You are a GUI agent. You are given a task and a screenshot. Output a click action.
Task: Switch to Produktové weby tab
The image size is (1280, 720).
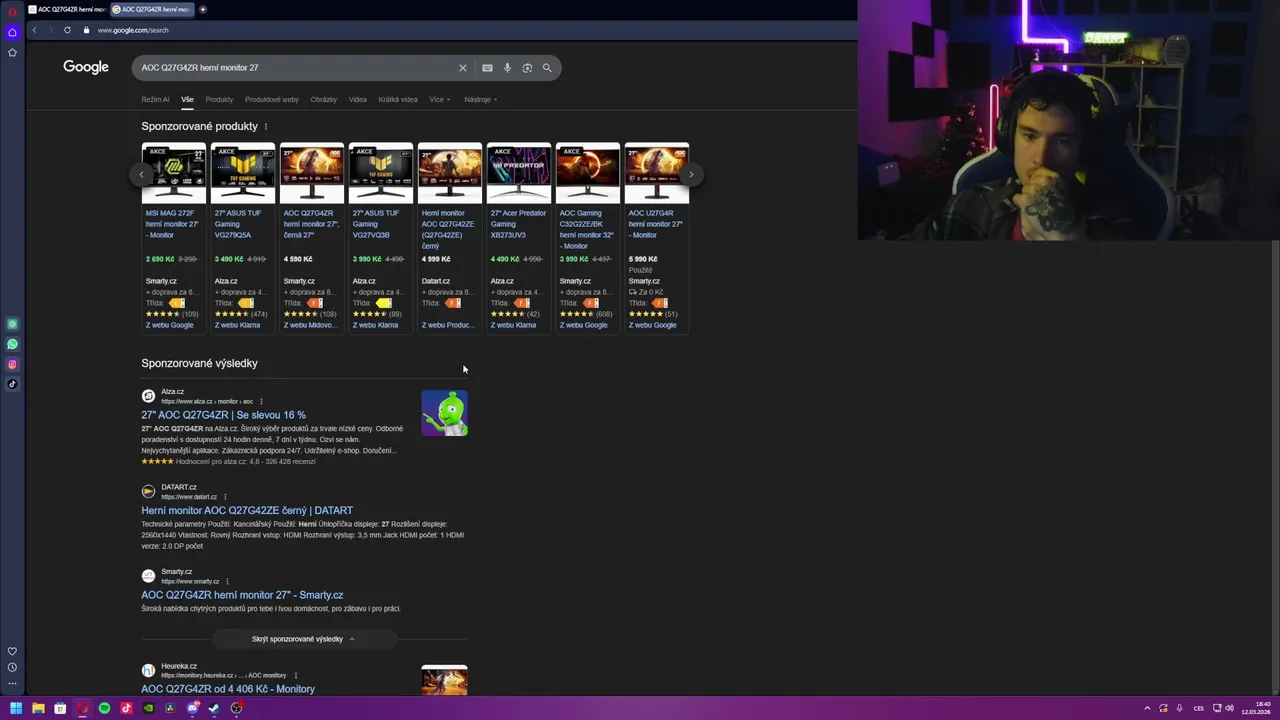[x=272, y=99]
